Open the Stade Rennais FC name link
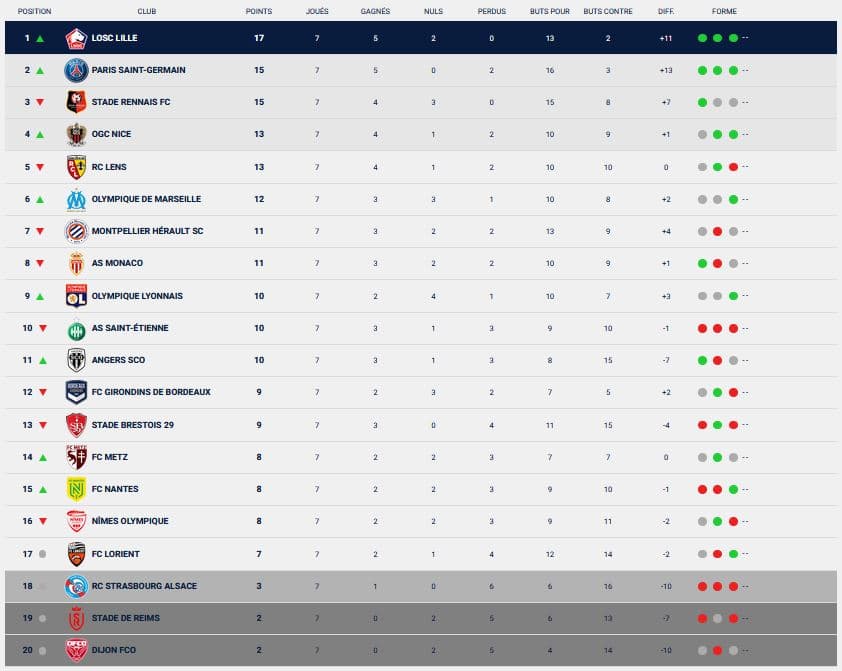Screen dimensions: 842x671 click(x=130, y=102)
